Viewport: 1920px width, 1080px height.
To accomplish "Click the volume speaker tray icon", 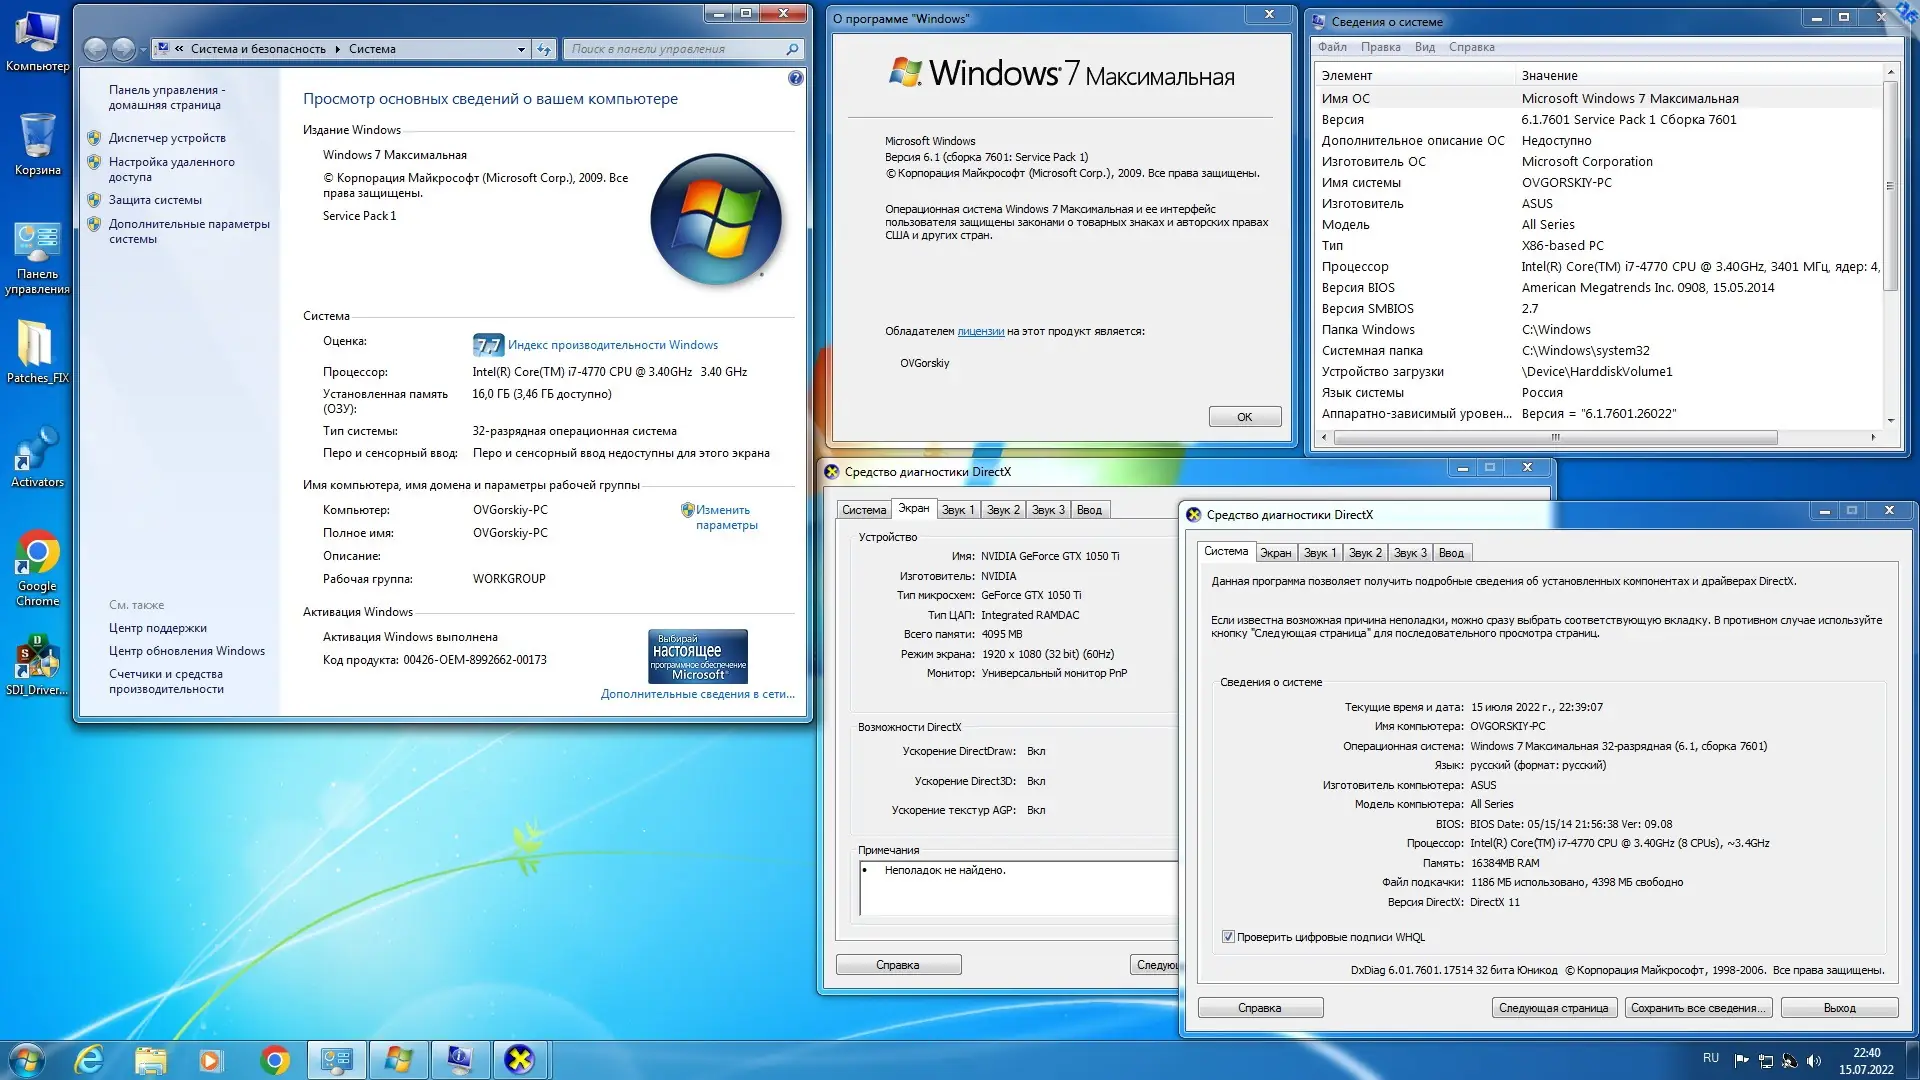I will coord(1814,1060).
